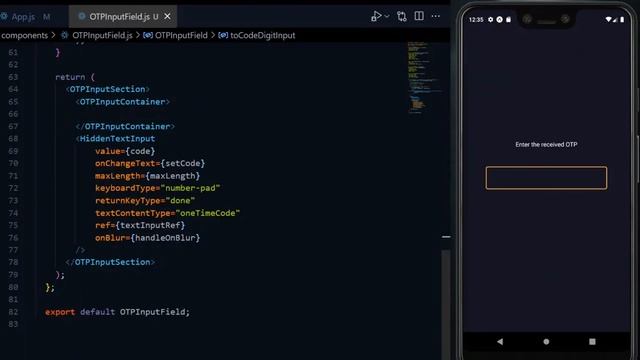640x360 pixels.
Task: Click the keyboardType "number-pad" line
Action: coord(158,188)
